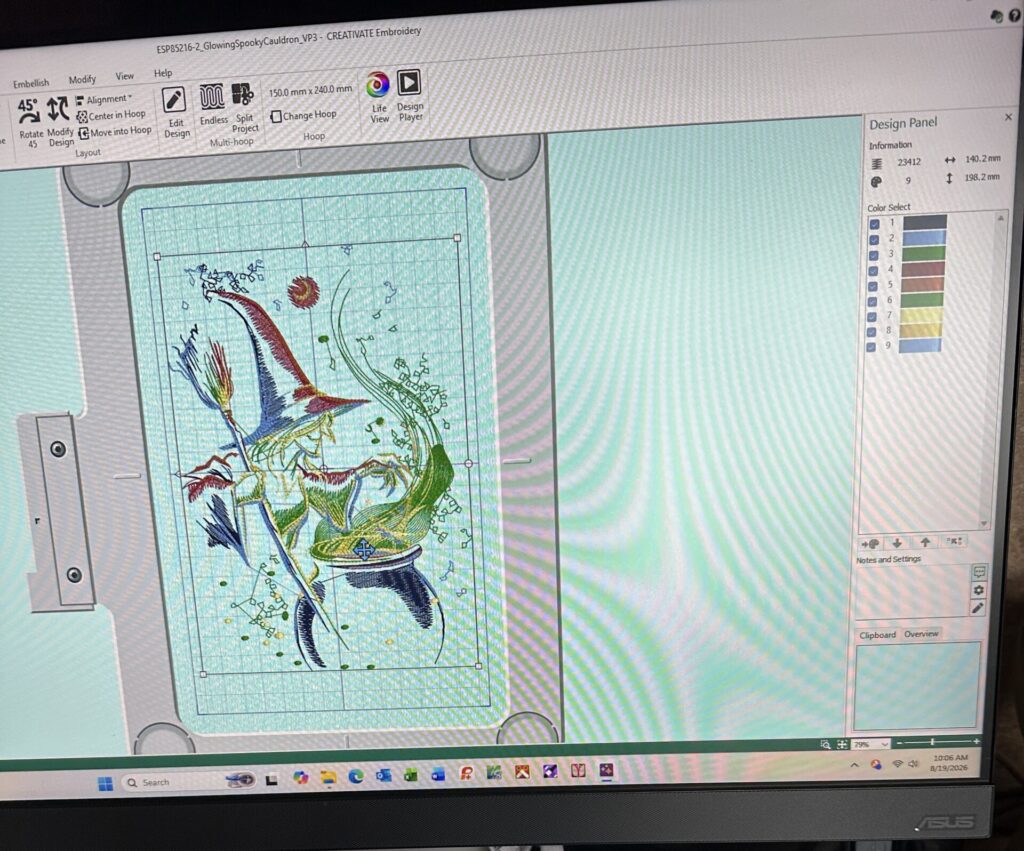This screenshot has width=1024, height=851.
Task: Launch Life View
Action: click(x=378, y=97)
